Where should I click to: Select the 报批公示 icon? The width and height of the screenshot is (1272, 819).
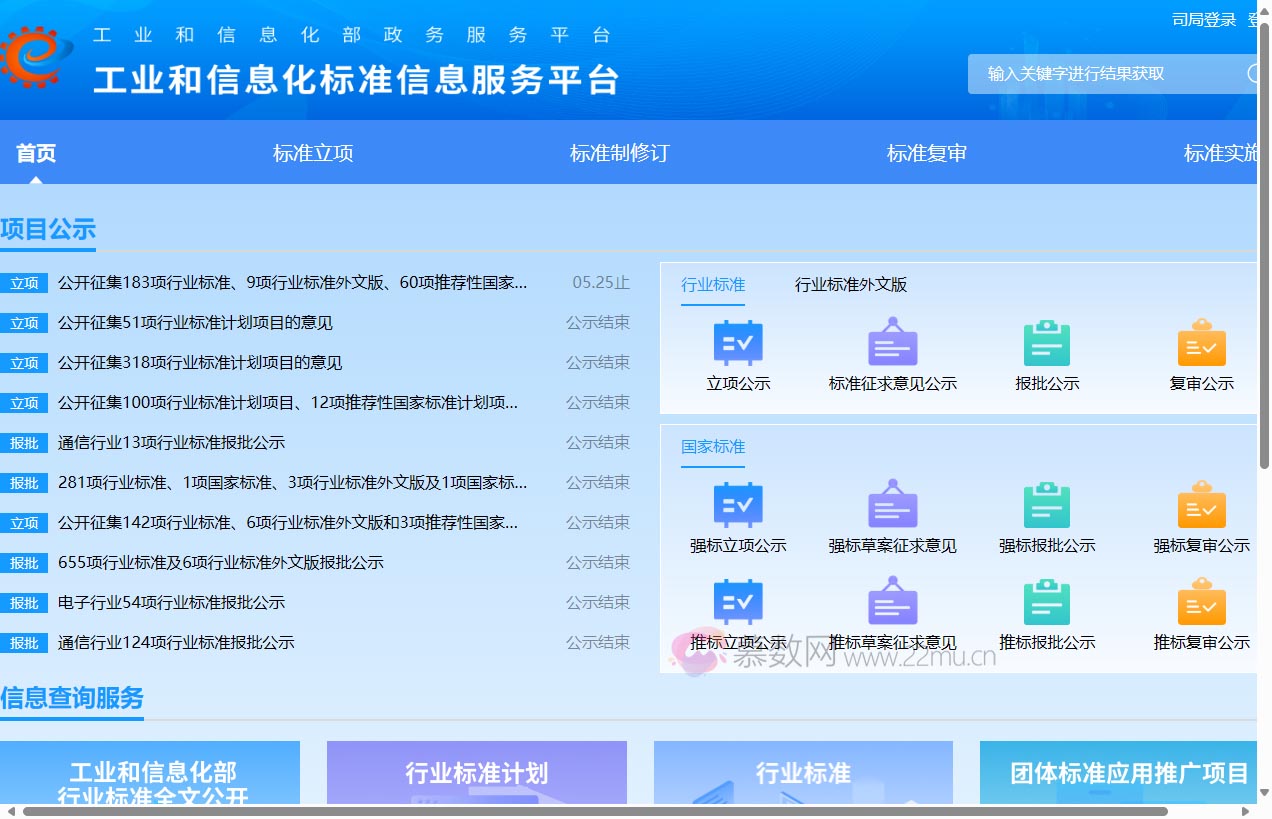(1046, 340)
